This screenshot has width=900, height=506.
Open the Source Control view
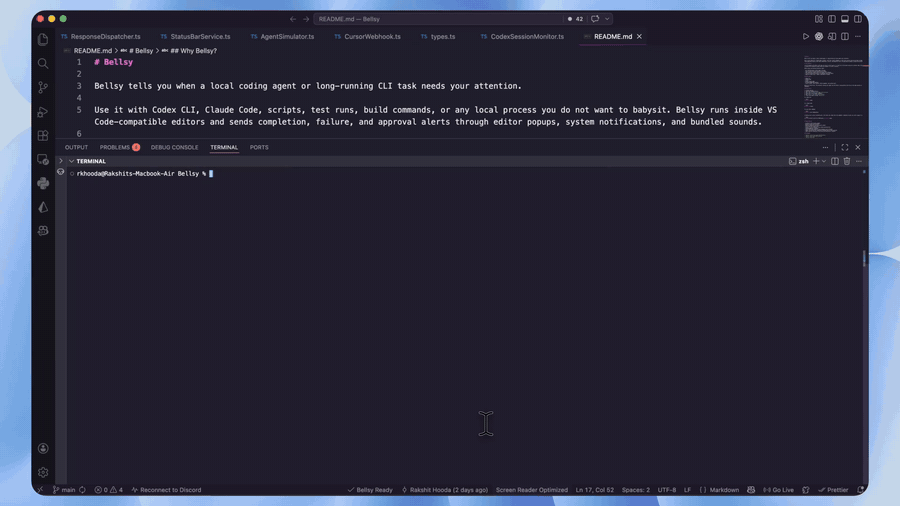coord(43,87)
